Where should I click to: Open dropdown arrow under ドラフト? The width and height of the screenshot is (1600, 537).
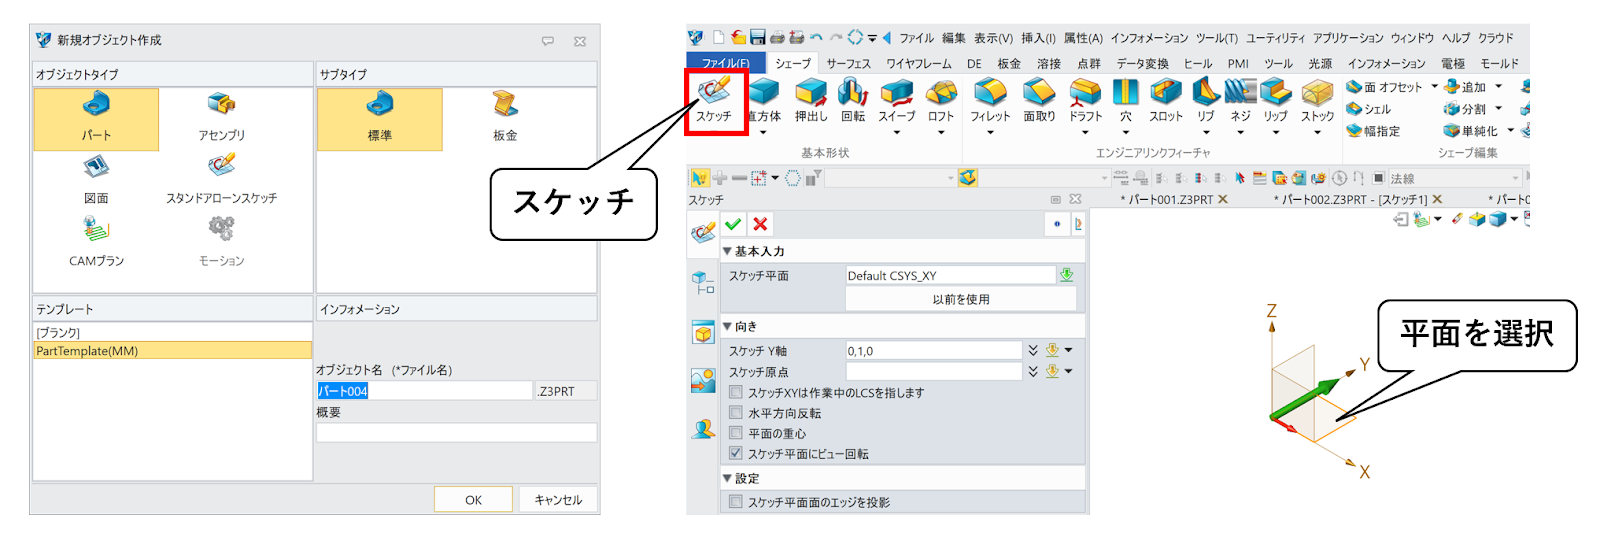1085,132
